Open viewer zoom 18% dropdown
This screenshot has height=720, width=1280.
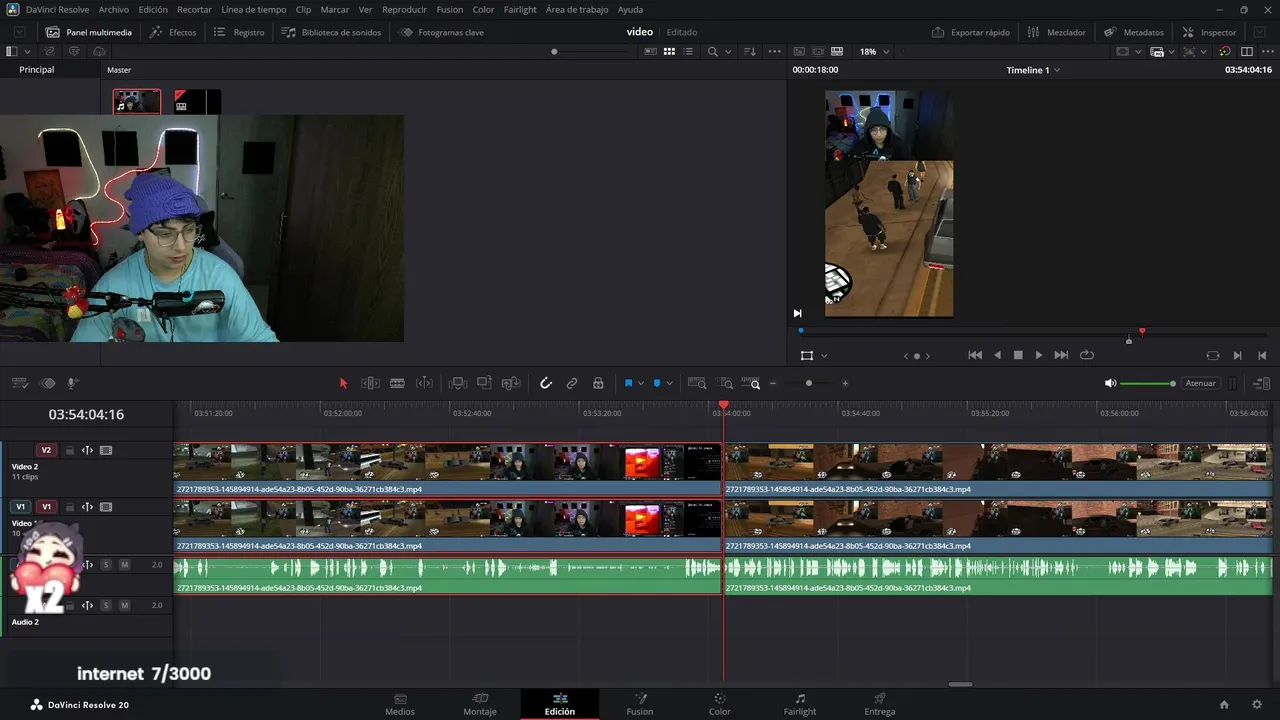tap(874, 51)
